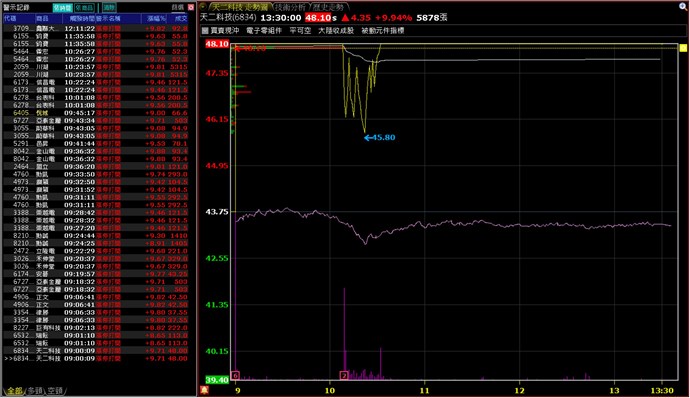Select alert row 2464 at 09:36:20
Screen dimensions: 690x398
(x=95, y=167)
